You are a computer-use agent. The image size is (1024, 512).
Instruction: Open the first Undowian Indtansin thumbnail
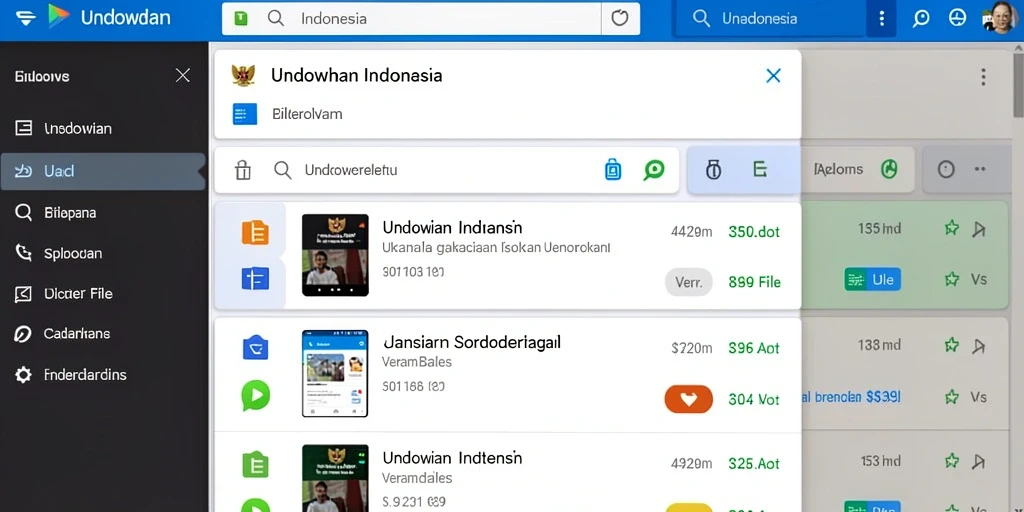(x=335, y=255)
